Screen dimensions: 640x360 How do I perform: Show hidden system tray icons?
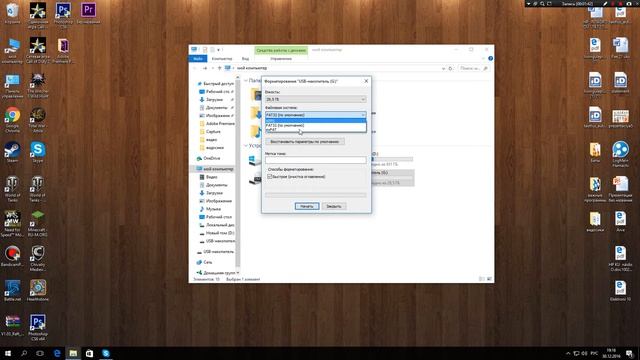click(x=568, y=353)
